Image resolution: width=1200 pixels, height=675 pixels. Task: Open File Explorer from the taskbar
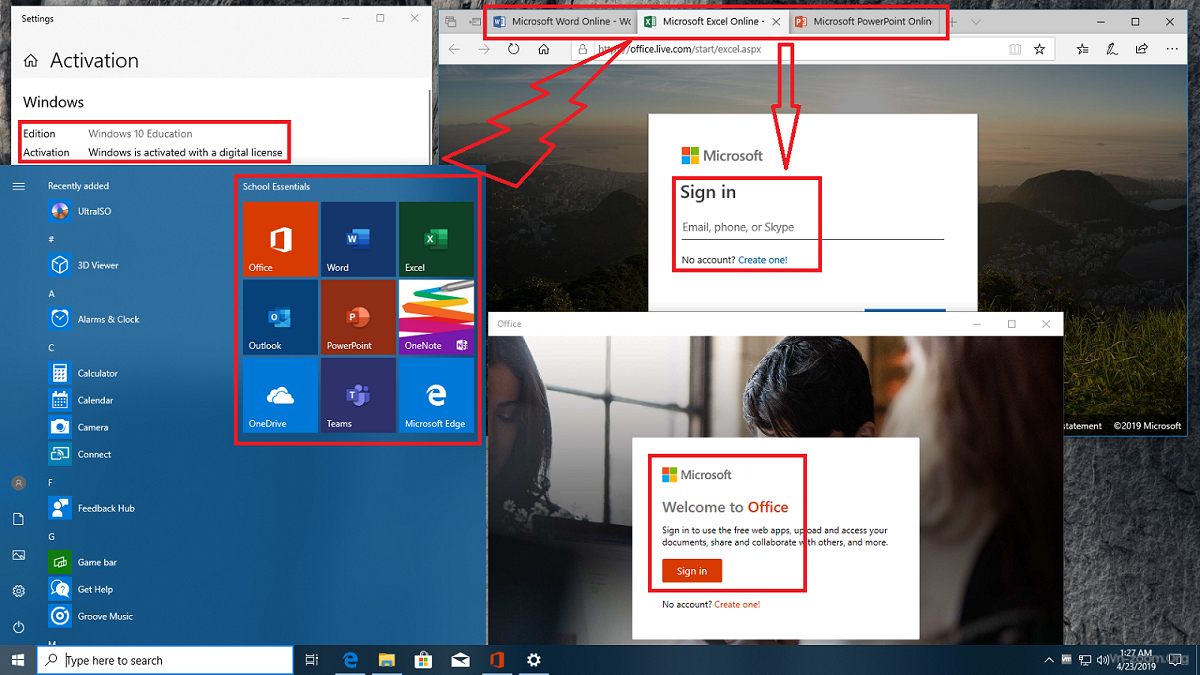pyautogui.click(x=387, y=660)
